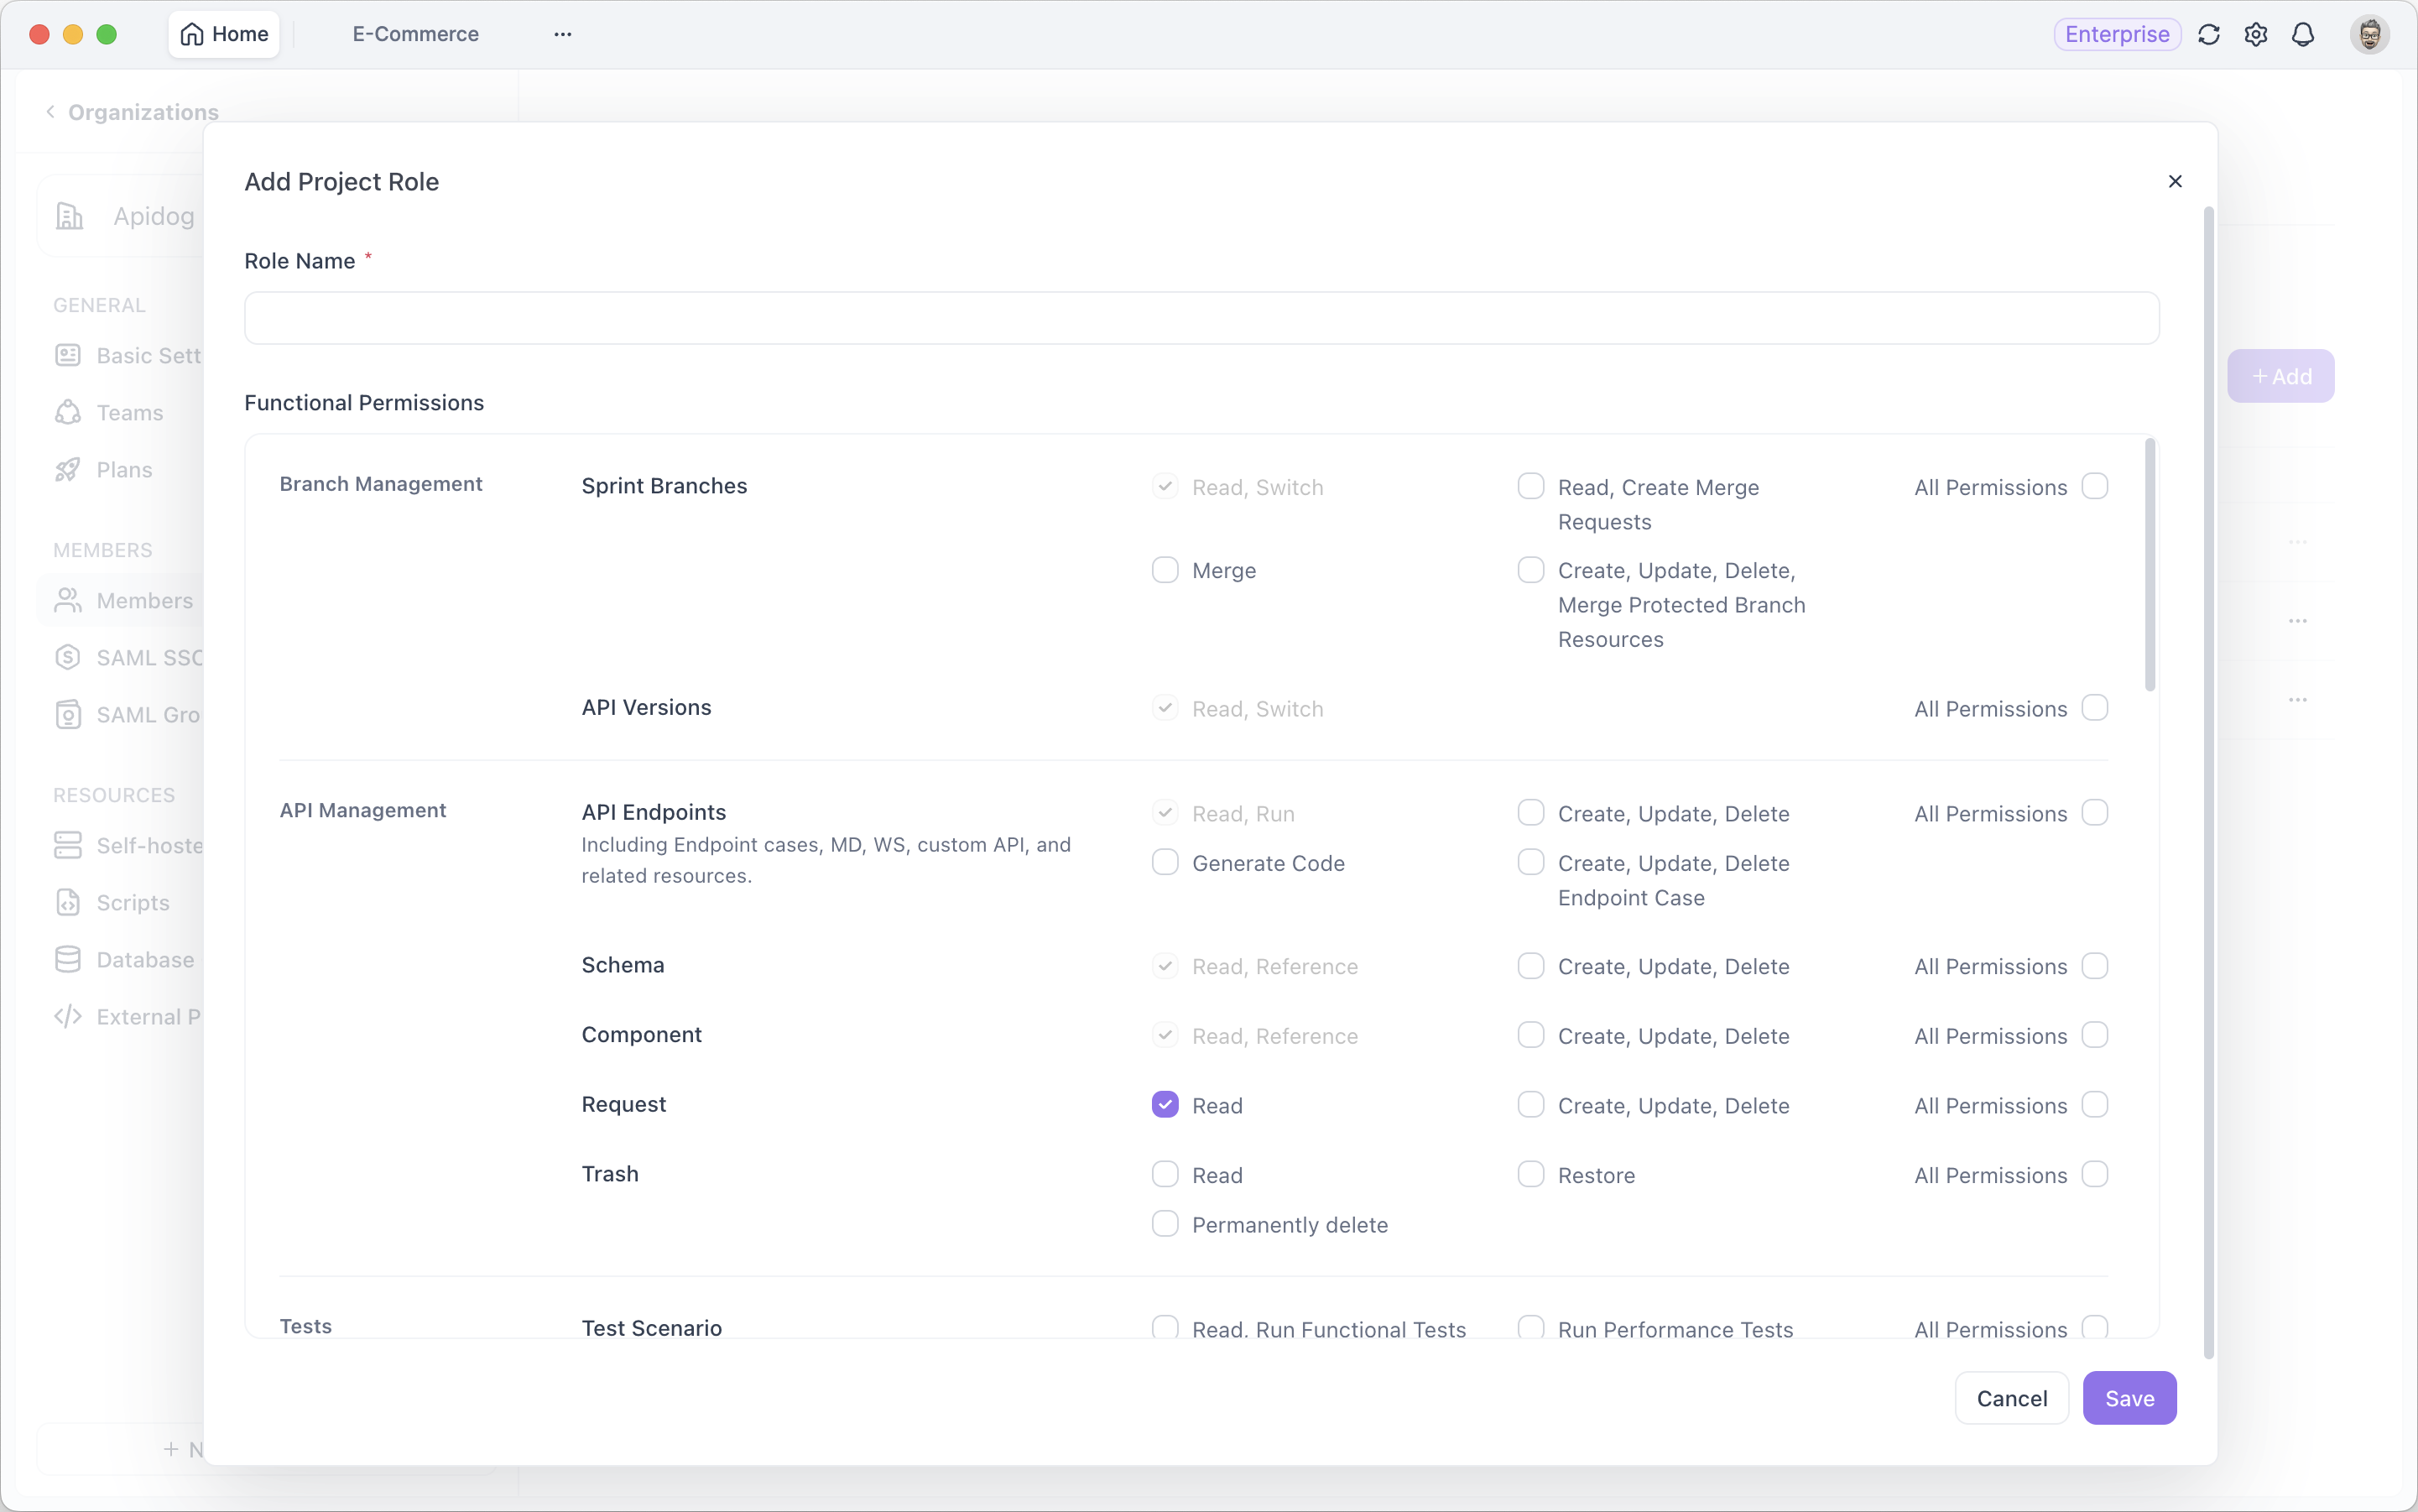Enable All Permissions for Schema

pyautogui.click(x=2095, y=966)
